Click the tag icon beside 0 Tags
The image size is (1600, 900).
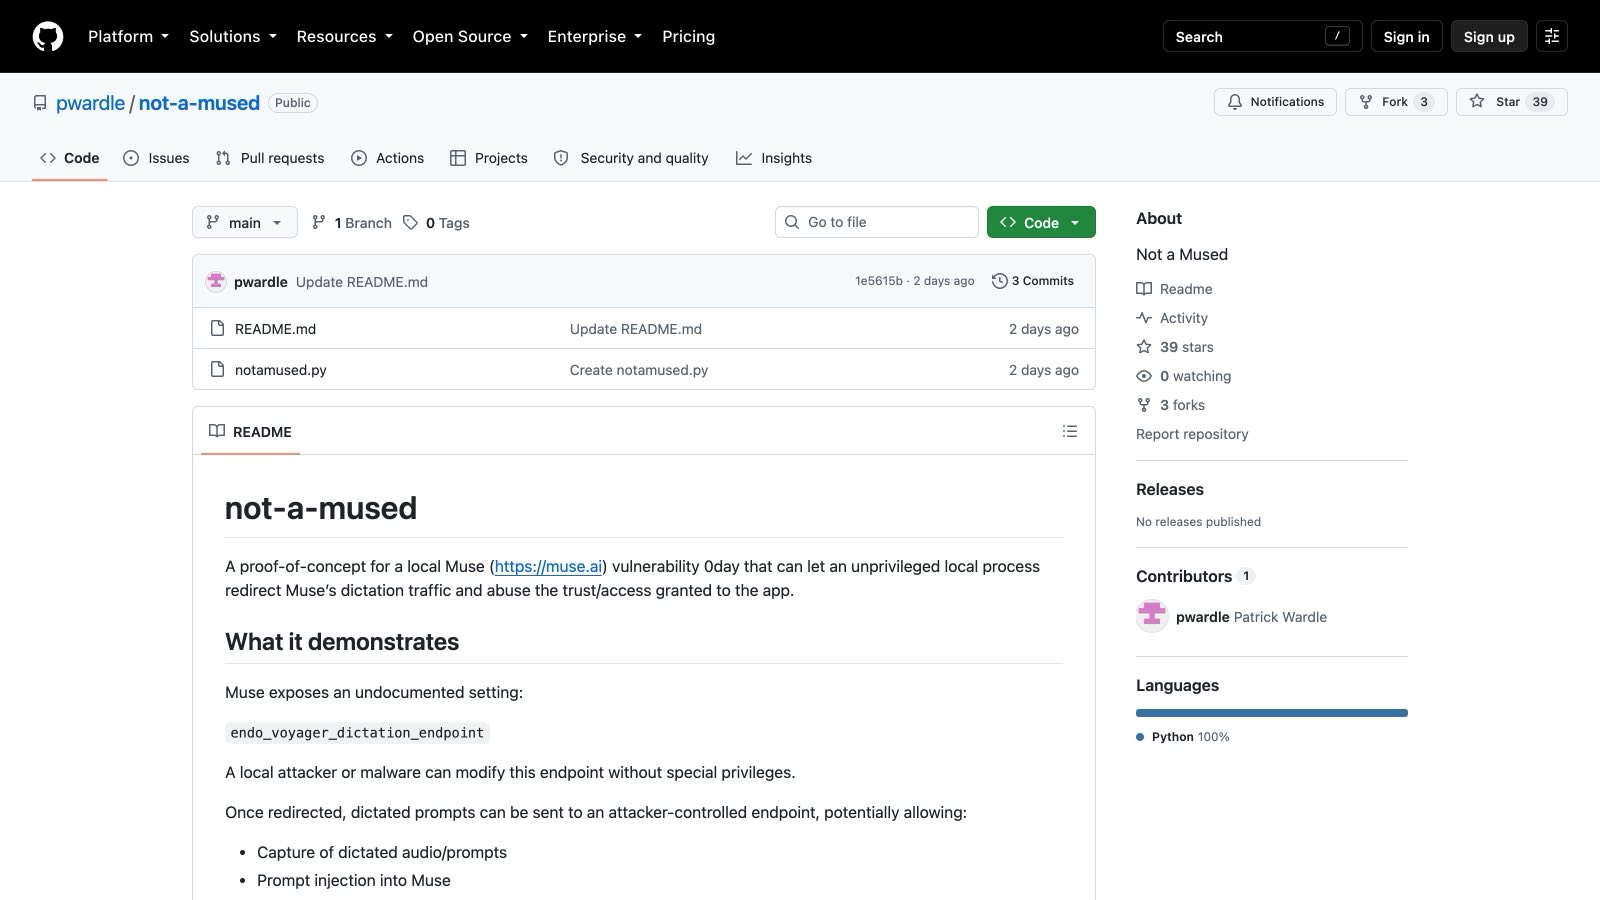pos(410,223)
